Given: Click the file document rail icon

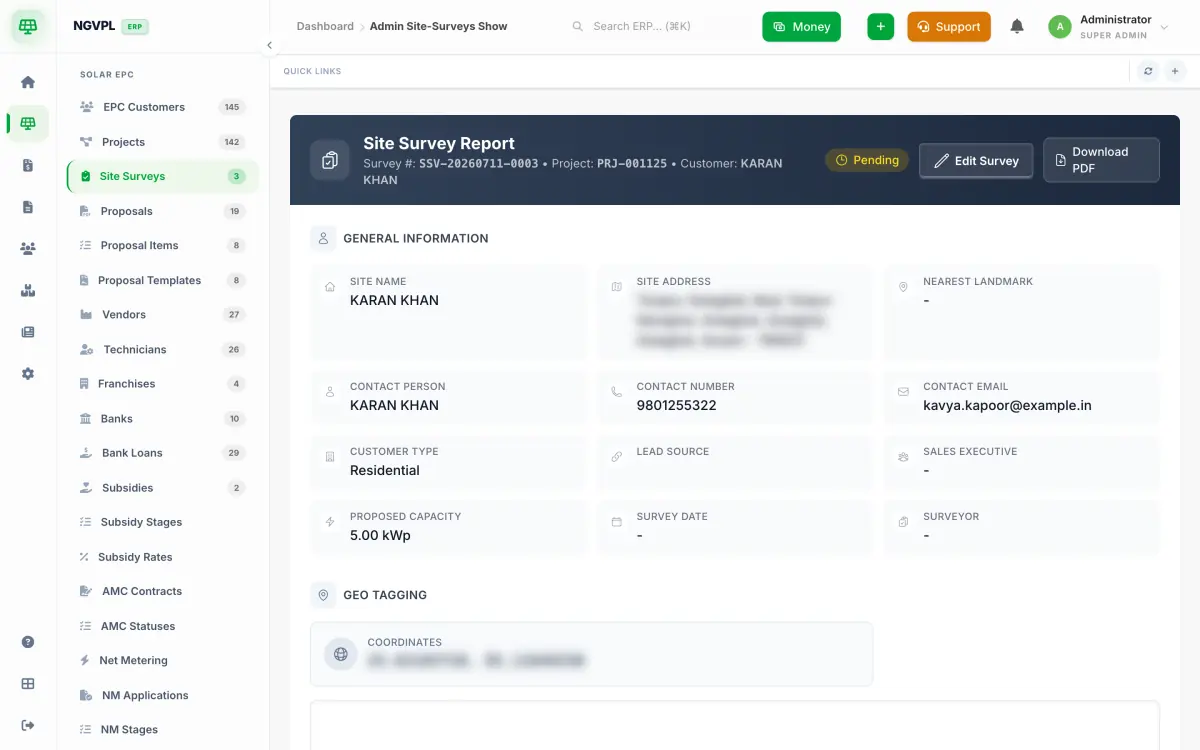Looking at the screenshot, I should [x=28, y=207].
